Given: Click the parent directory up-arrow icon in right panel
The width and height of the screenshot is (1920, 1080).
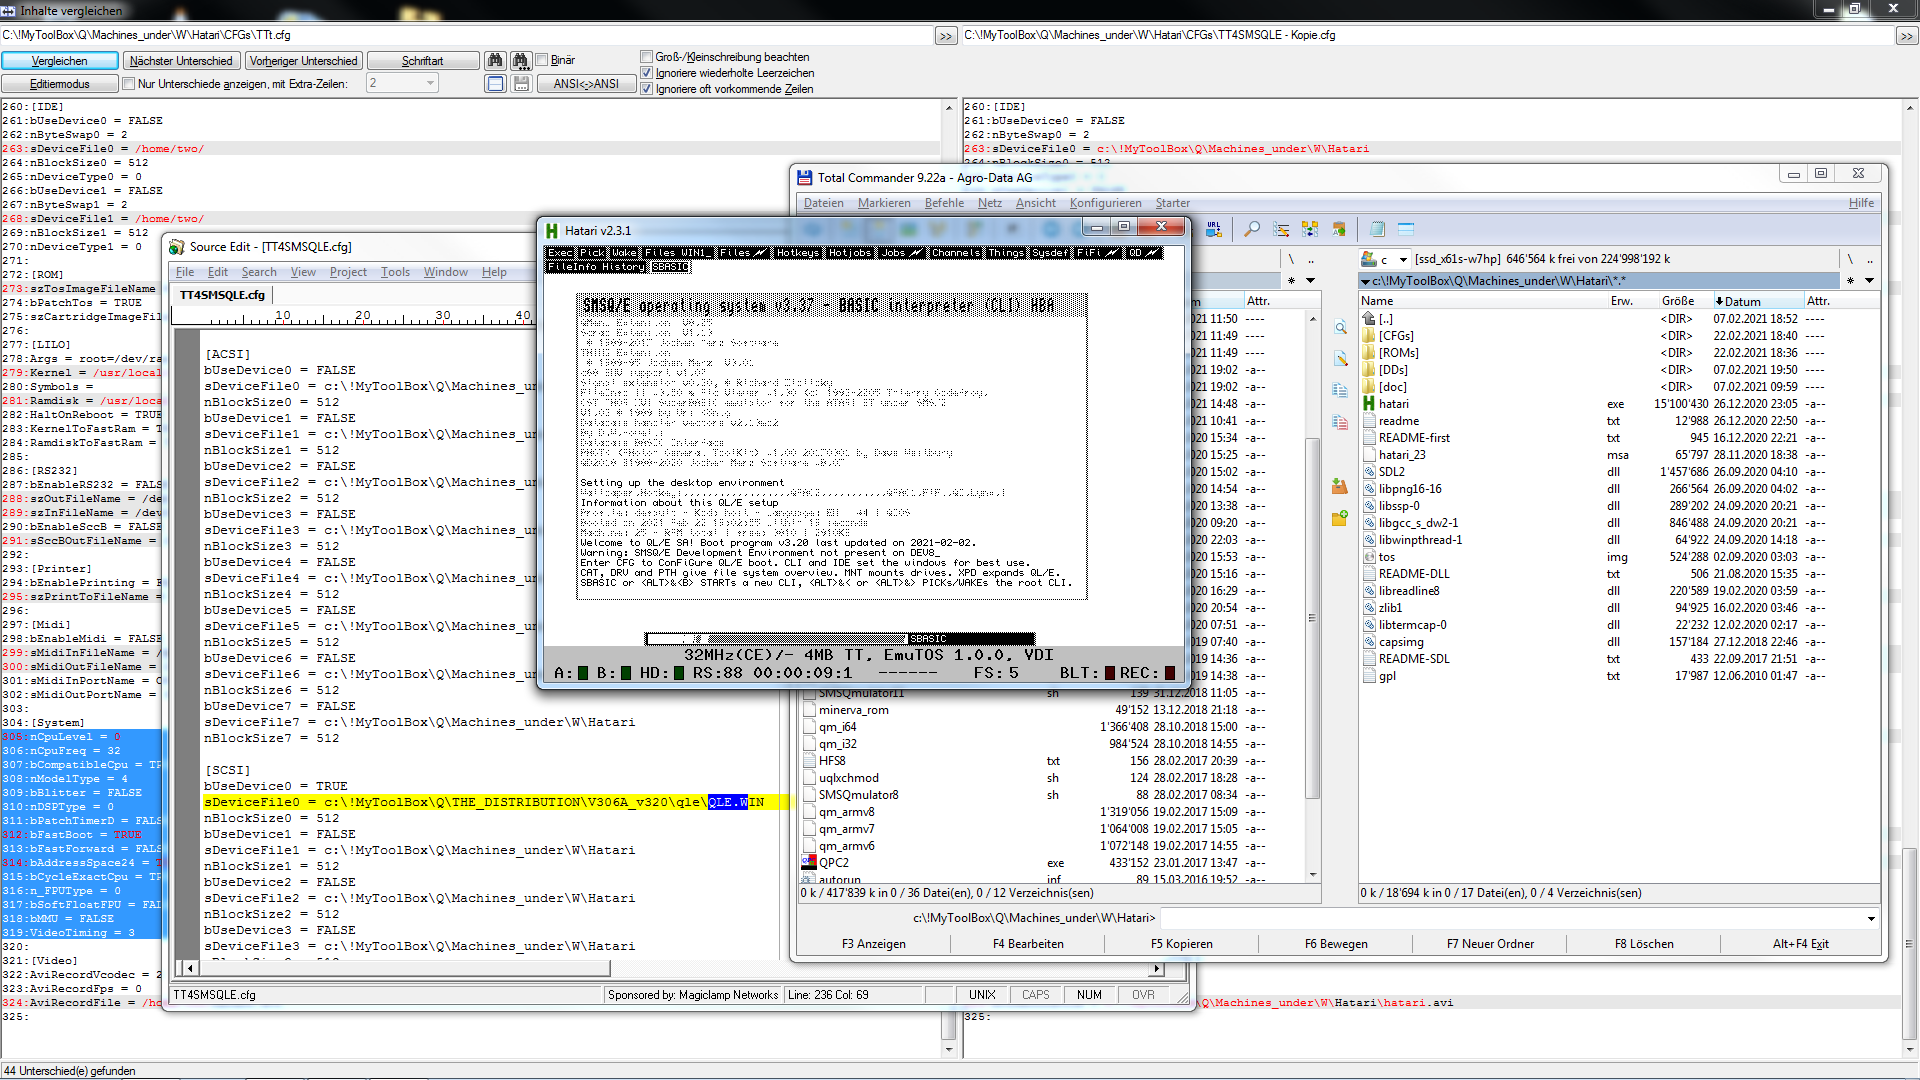Looking at the screenshot, I should 1369,319.
